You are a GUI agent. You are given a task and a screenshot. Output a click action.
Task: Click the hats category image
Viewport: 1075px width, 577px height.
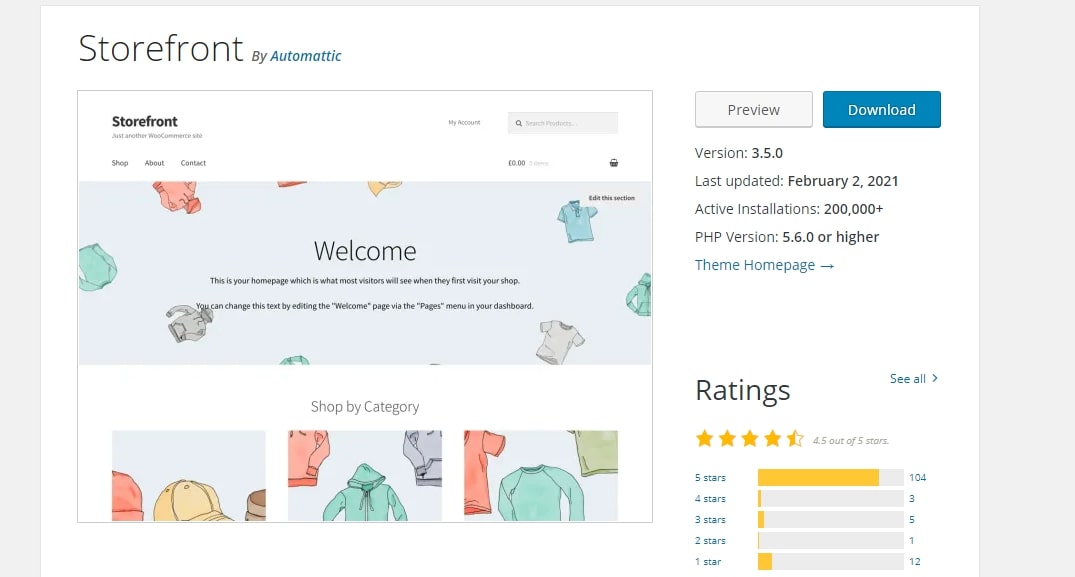click(189, 476)
